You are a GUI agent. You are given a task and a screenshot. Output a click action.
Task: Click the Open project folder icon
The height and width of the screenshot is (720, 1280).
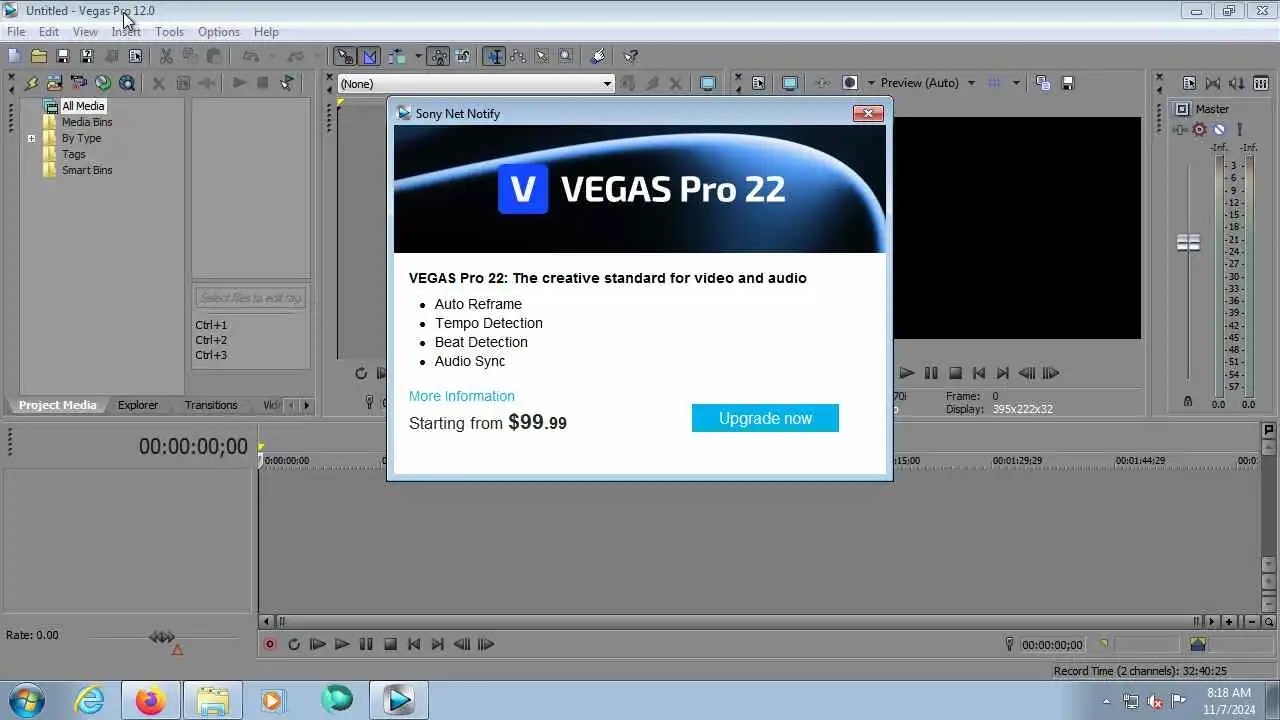click(38, 56)
